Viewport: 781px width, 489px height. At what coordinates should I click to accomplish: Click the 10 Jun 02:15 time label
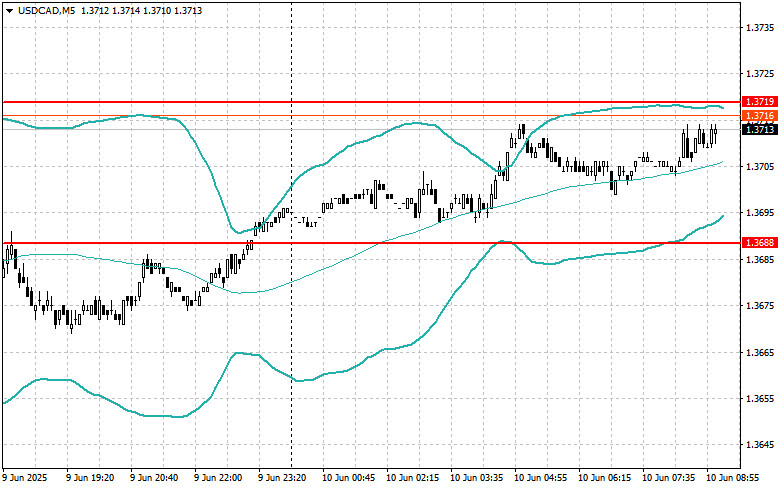413,478
